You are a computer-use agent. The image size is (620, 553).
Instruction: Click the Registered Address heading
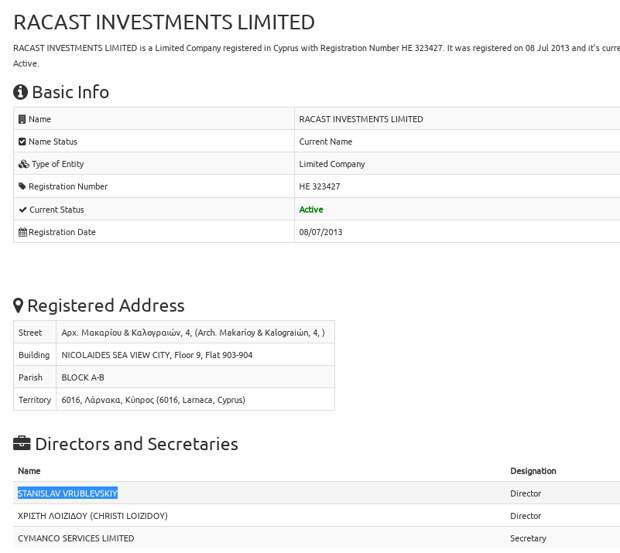pos(106,306)
